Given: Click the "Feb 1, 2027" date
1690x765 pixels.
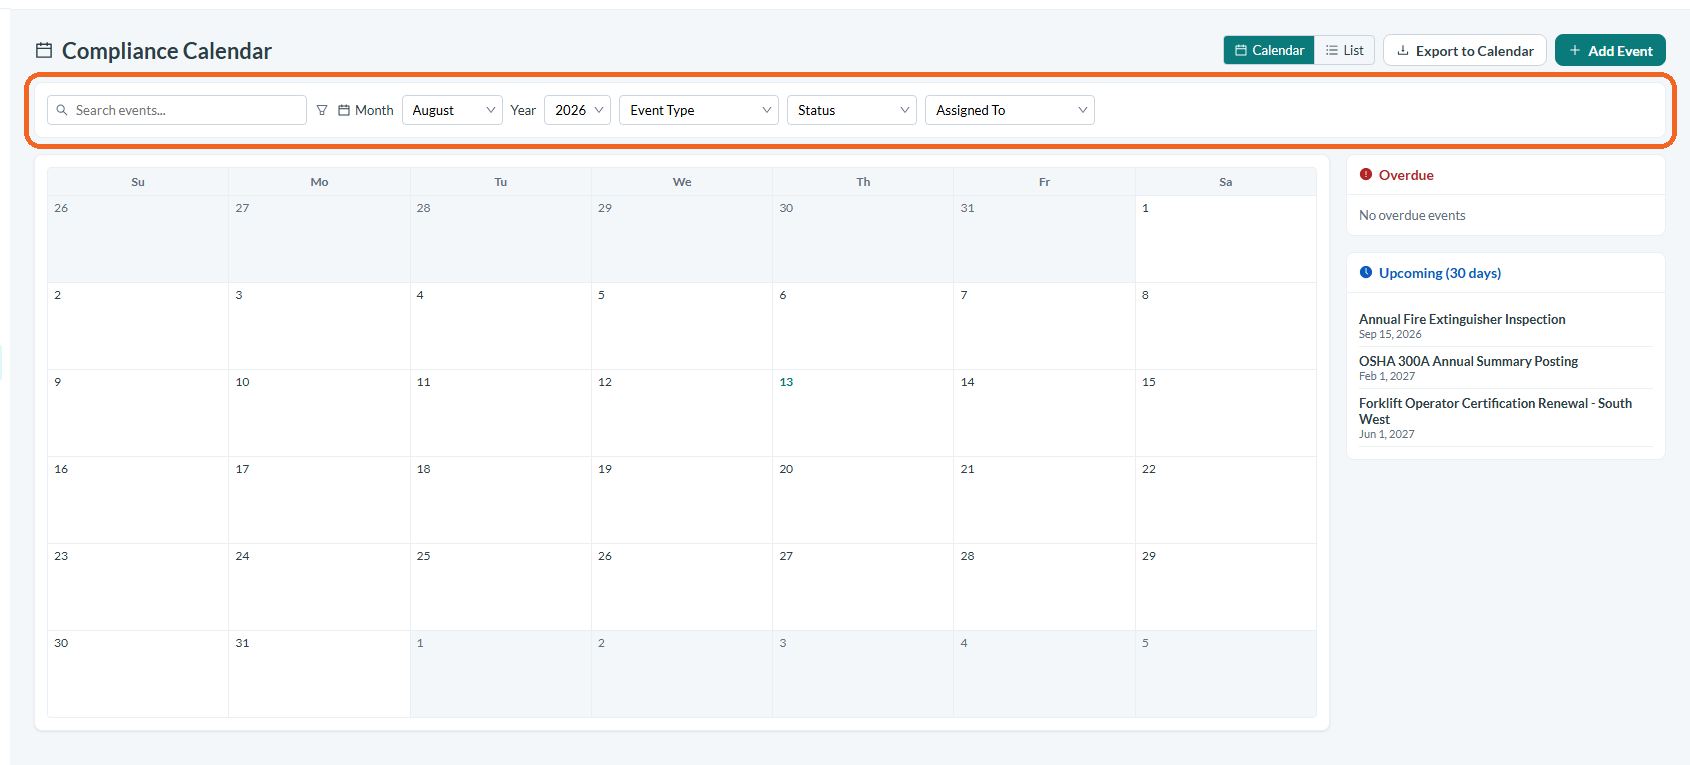Looking at the screenshot, I should 1387,376.
